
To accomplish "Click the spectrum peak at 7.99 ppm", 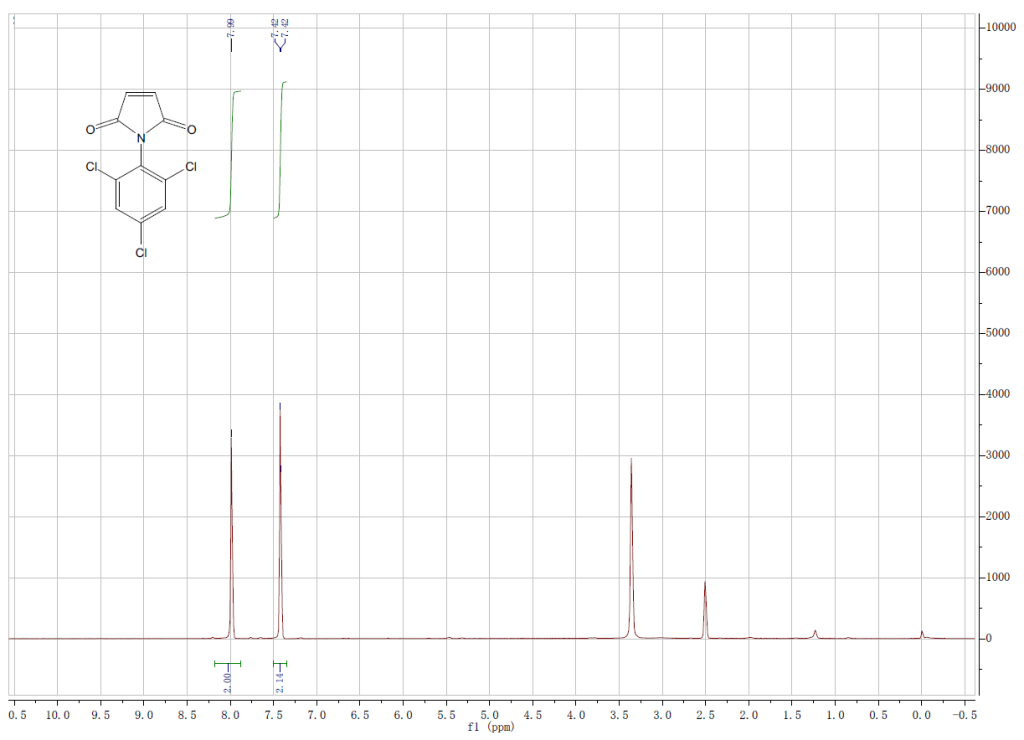I will (x=231, y=536).
